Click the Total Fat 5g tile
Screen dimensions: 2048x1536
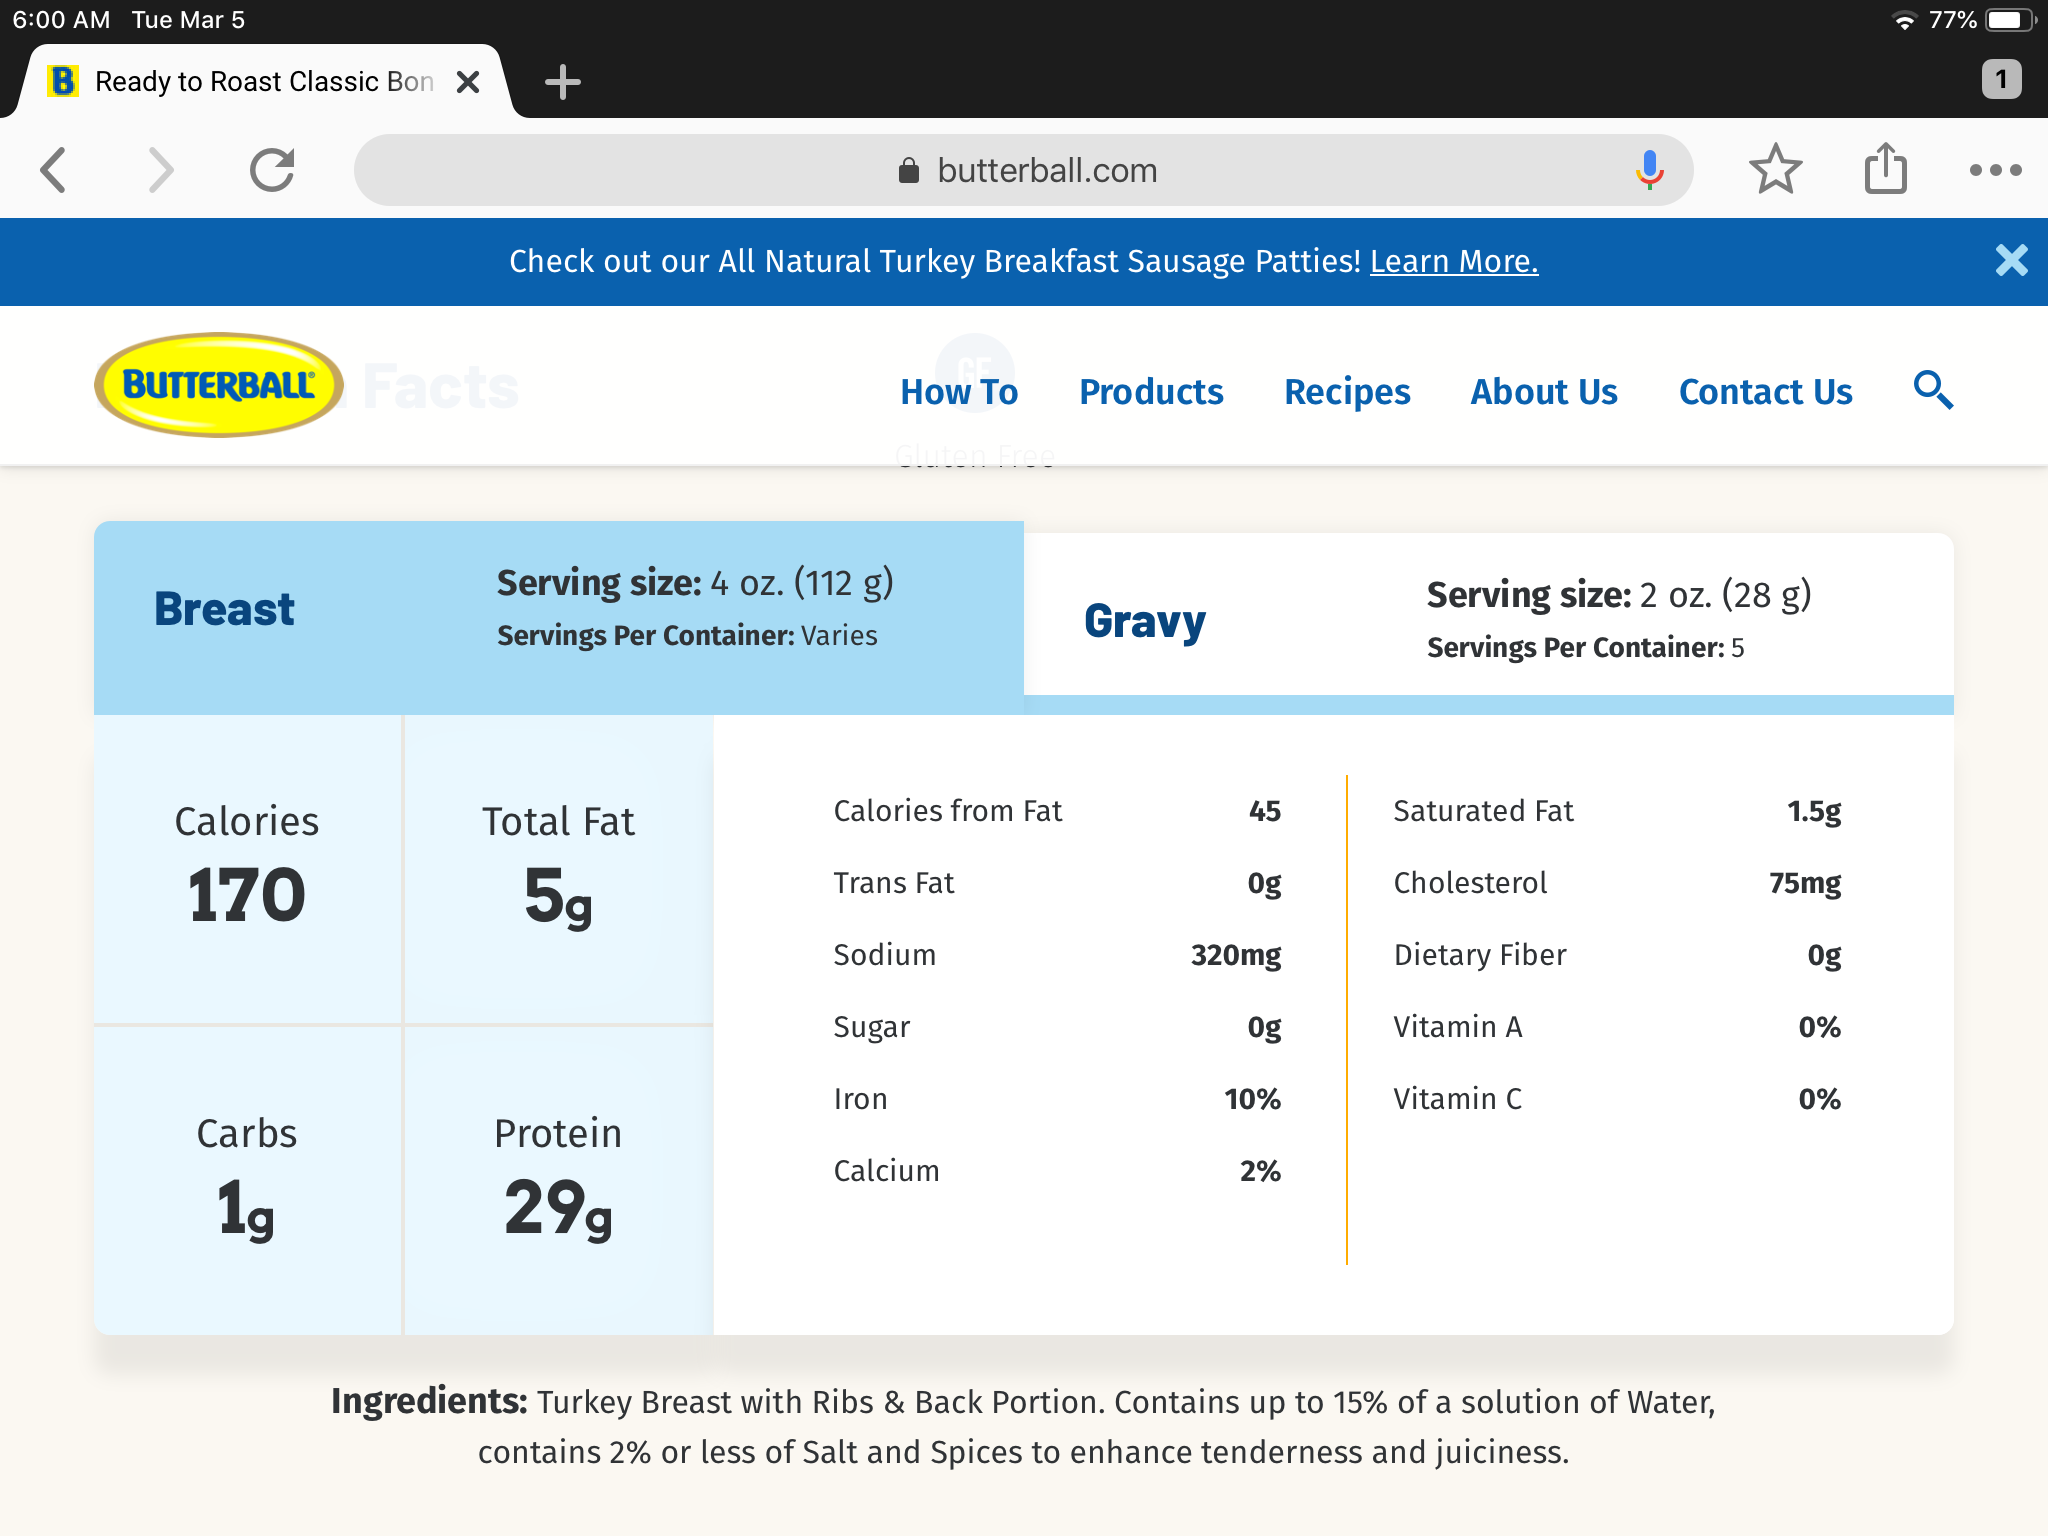(558, 869)
